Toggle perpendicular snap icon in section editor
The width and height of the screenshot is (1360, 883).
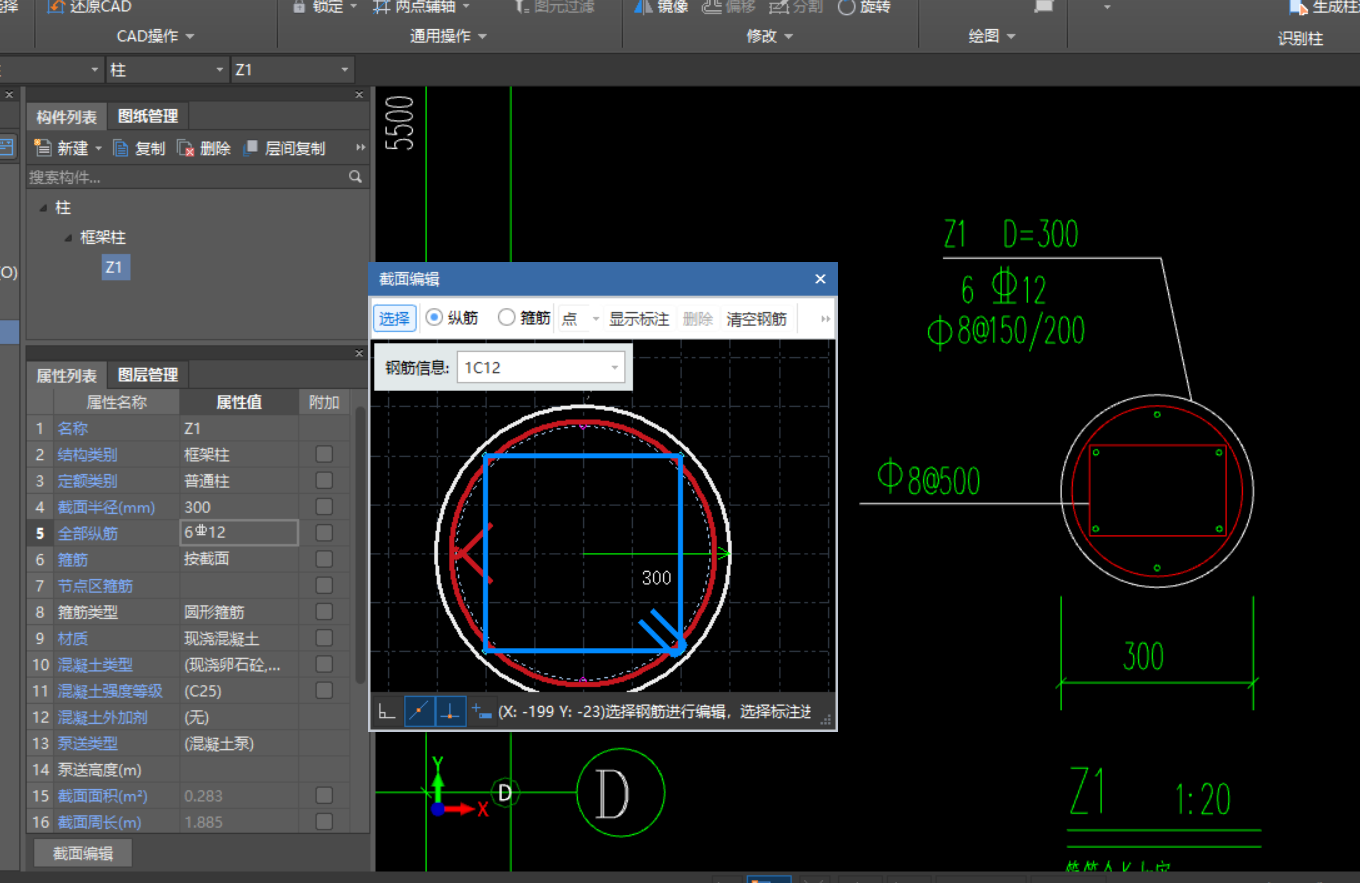tap(451, 711)
